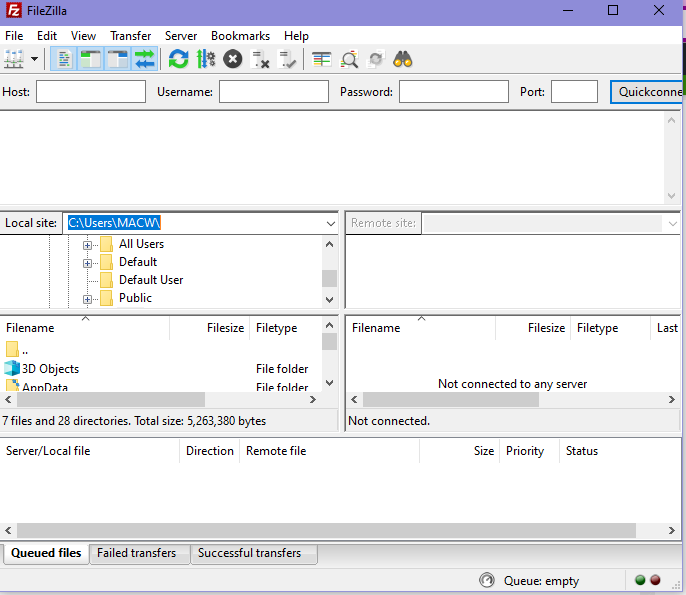The image size is (686, 595).
Task: Open the Transfer menu
Action: [130, 36]
